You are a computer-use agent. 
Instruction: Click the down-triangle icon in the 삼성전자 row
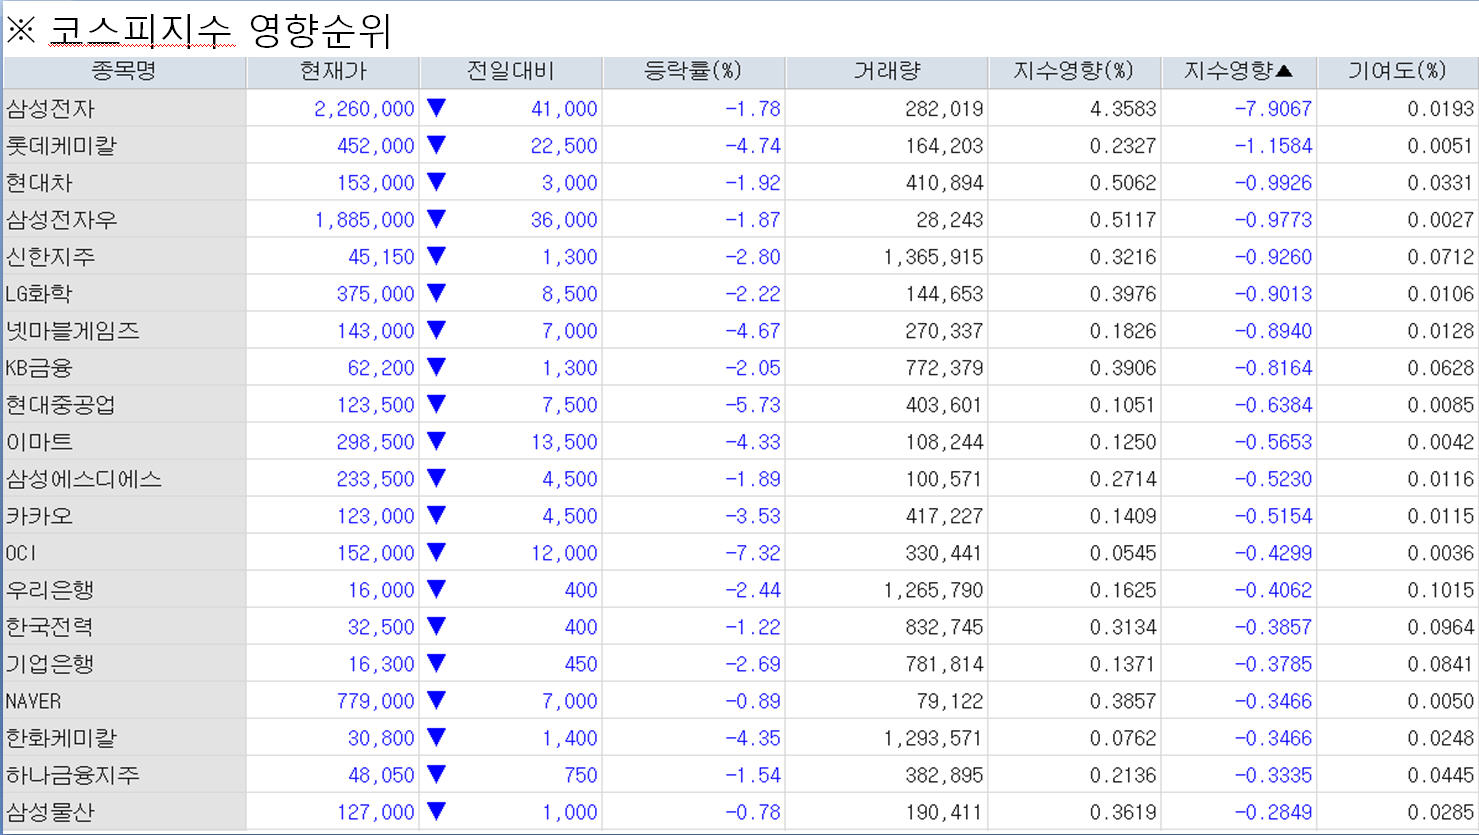click(x=436, y=108)
